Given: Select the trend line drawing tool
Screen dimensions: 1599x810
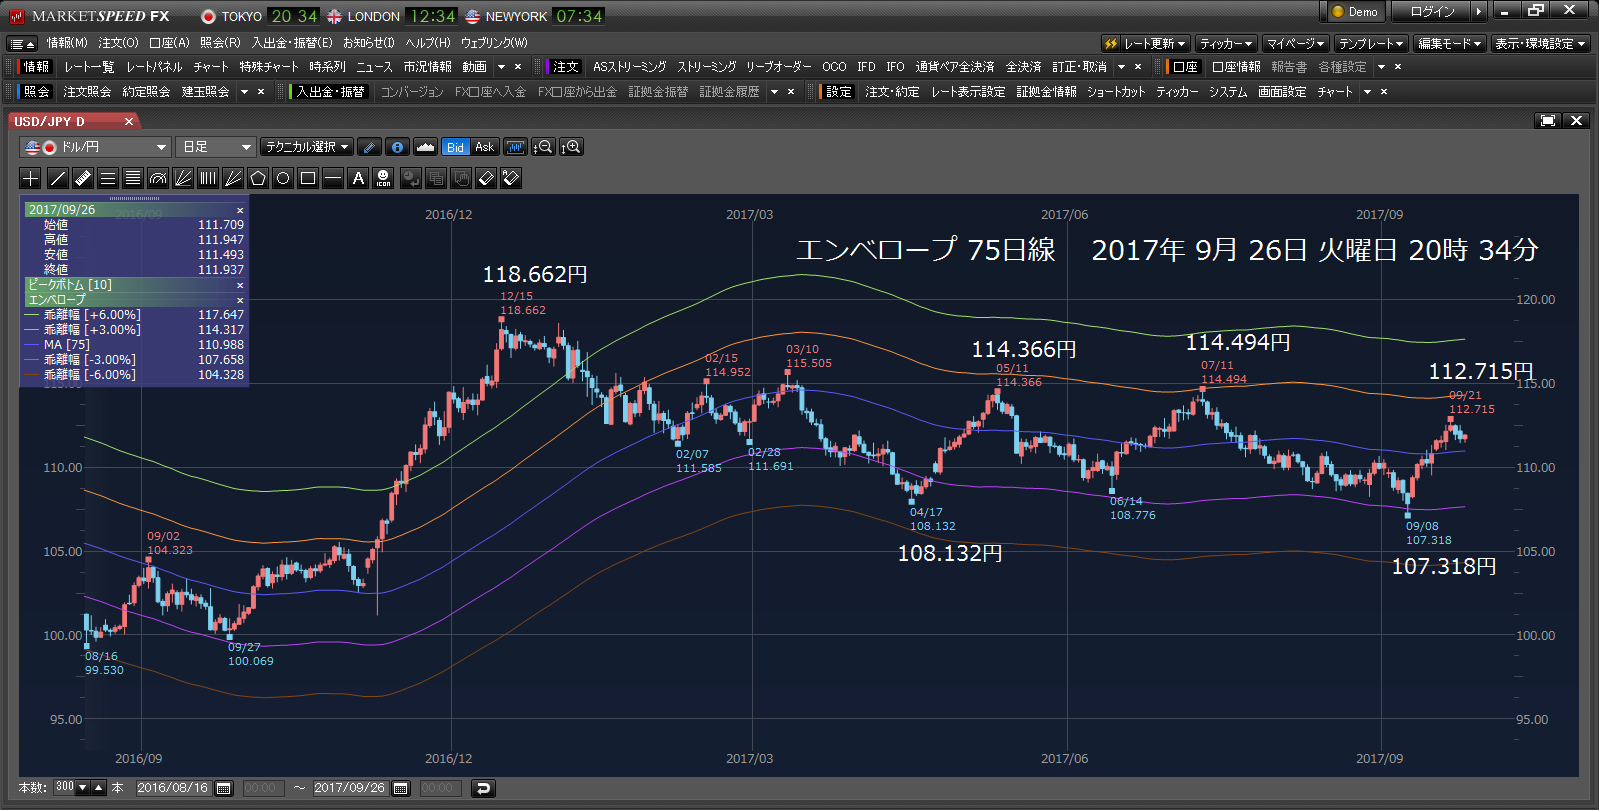Looking at the screenshot, I should click(x=57, y=178).
